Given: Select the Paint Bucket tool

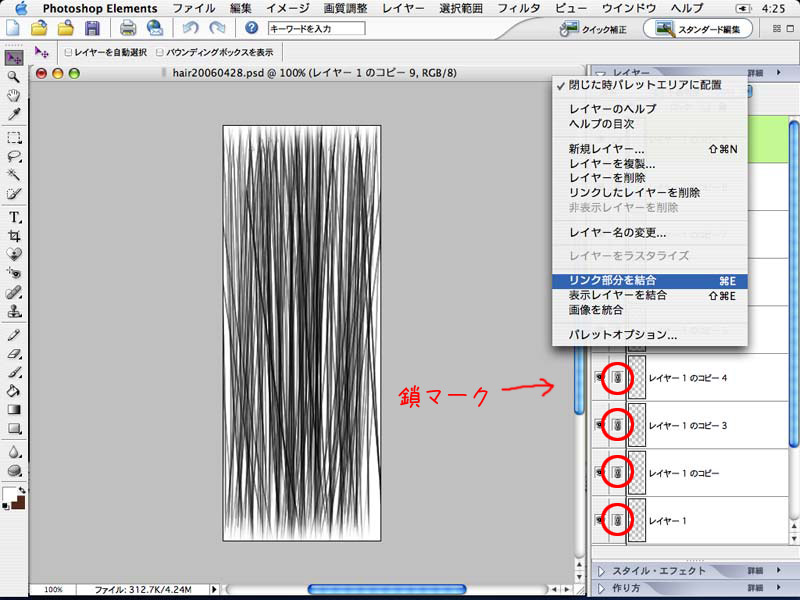Looking at the screenshot, I should [x=14, y=390].
